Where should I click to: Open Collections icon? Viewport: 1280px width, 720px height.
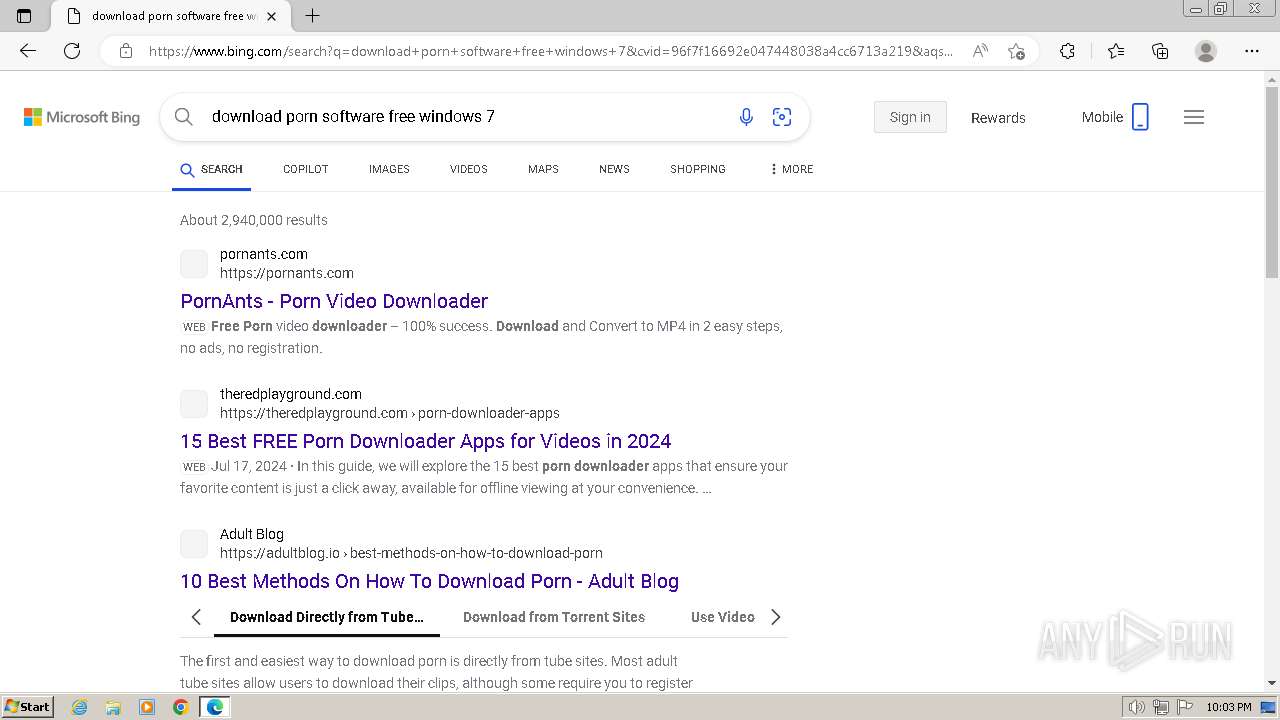coord(1160,51)
